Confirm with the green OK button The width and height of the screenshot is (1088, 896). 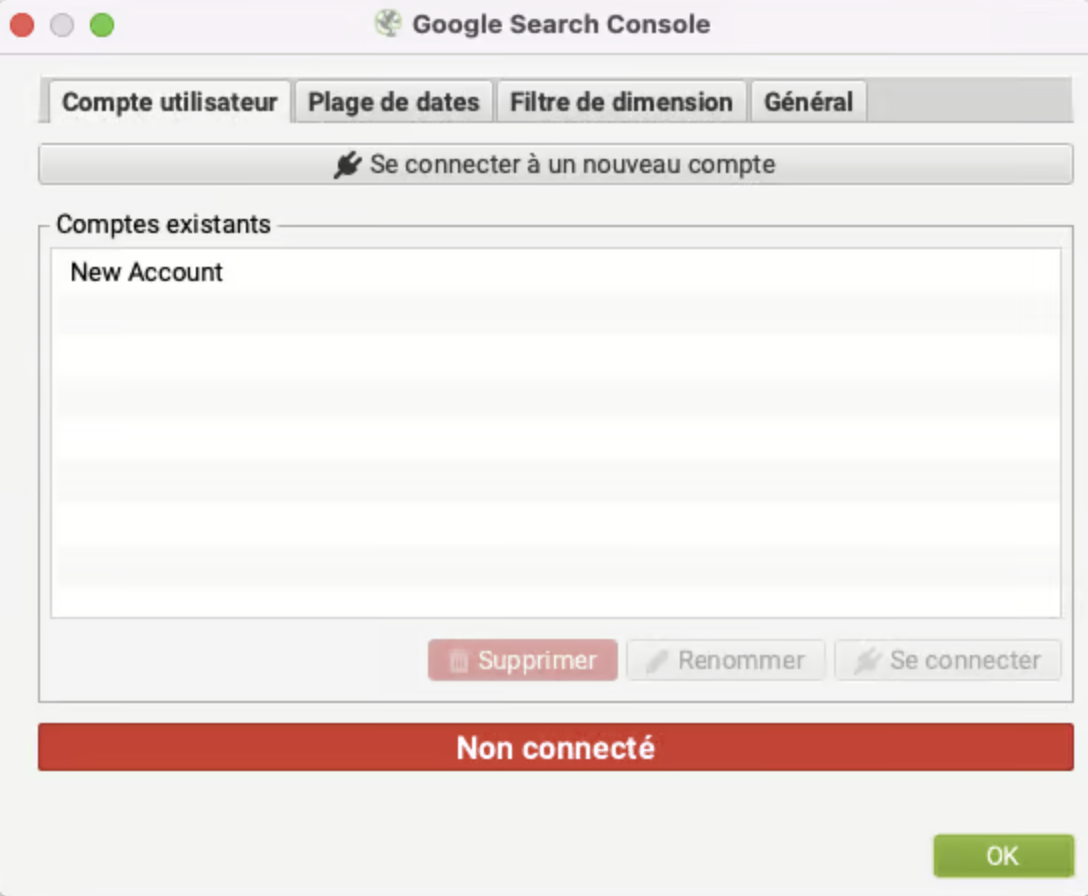[1003, 856]
